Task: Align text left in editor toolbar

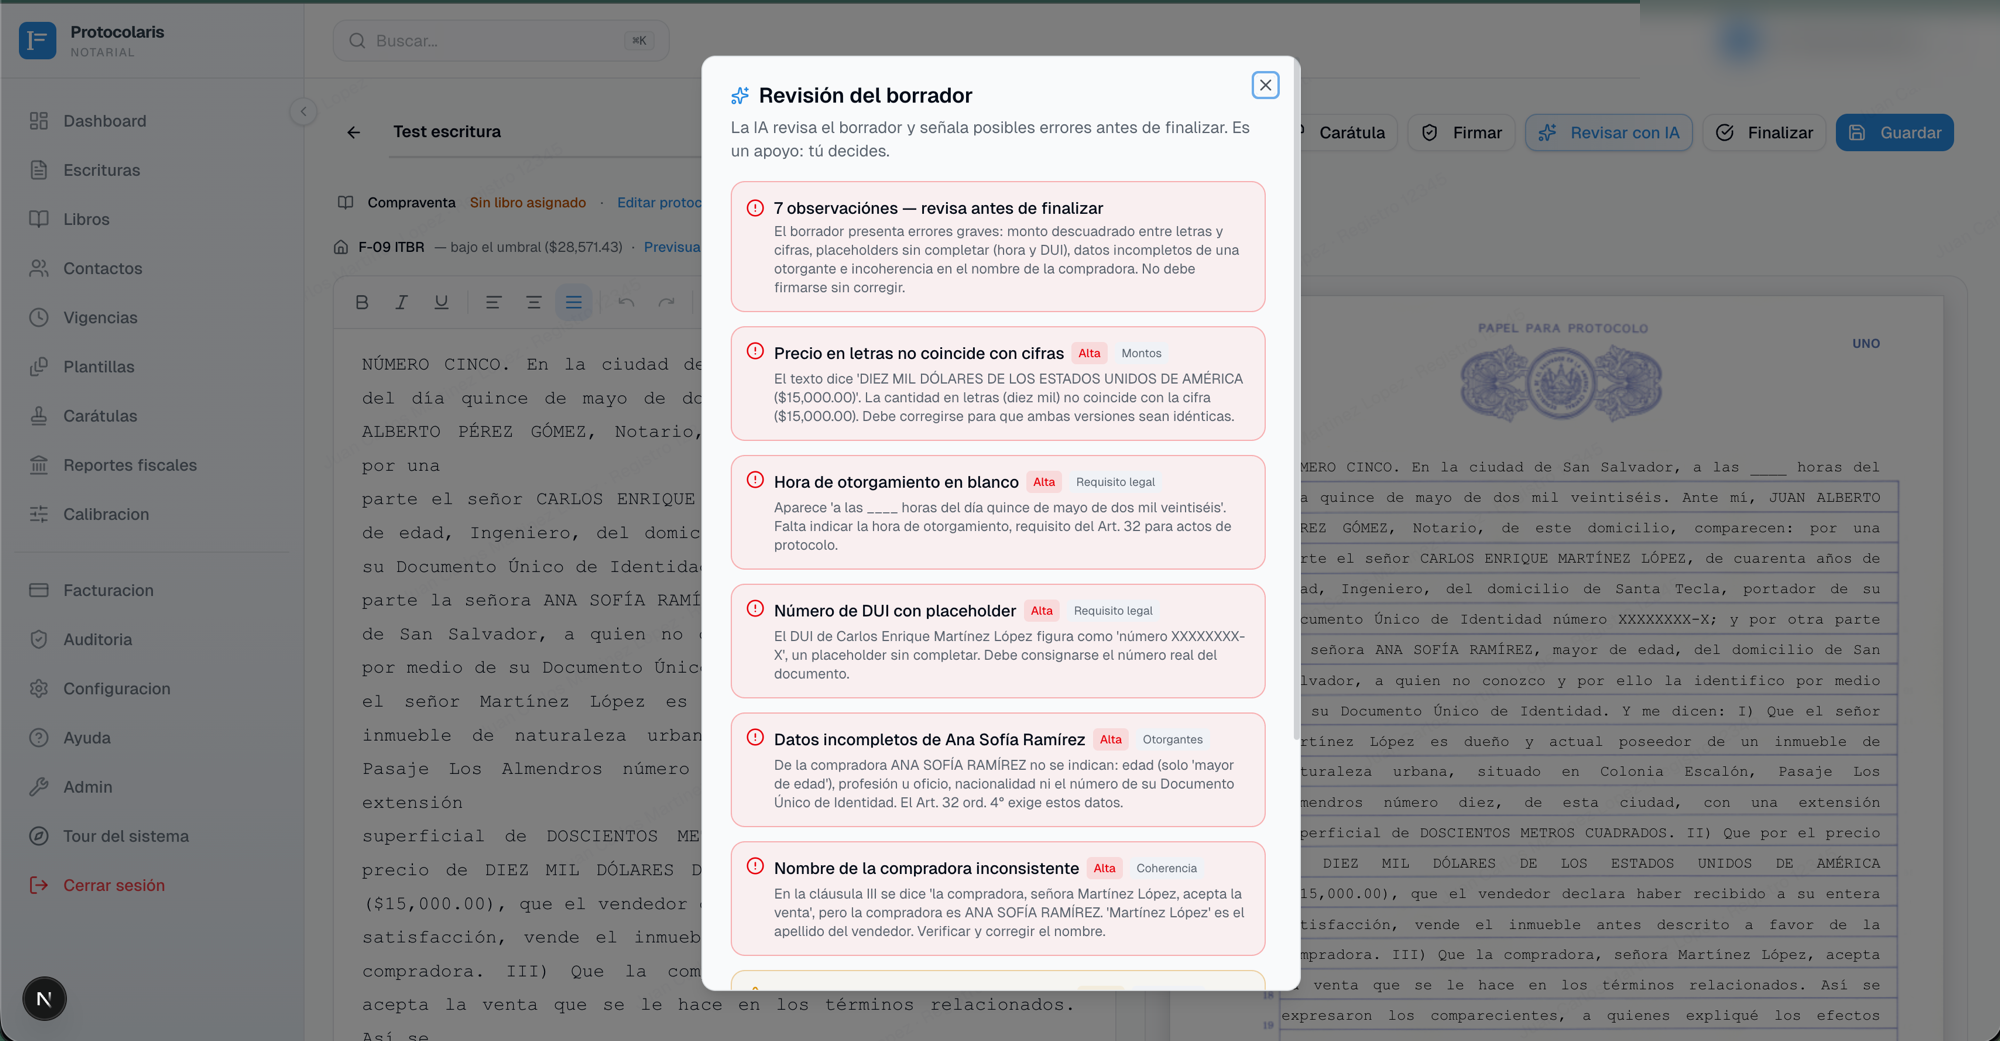Action: click(493, 302)
